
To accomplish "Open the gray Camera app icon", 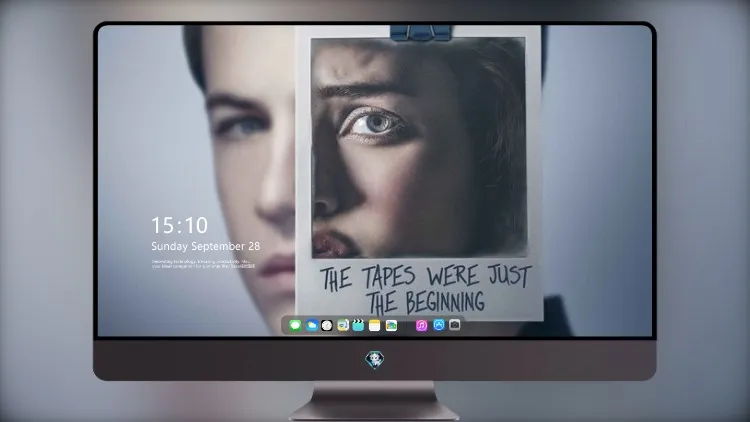I will 454,325.
